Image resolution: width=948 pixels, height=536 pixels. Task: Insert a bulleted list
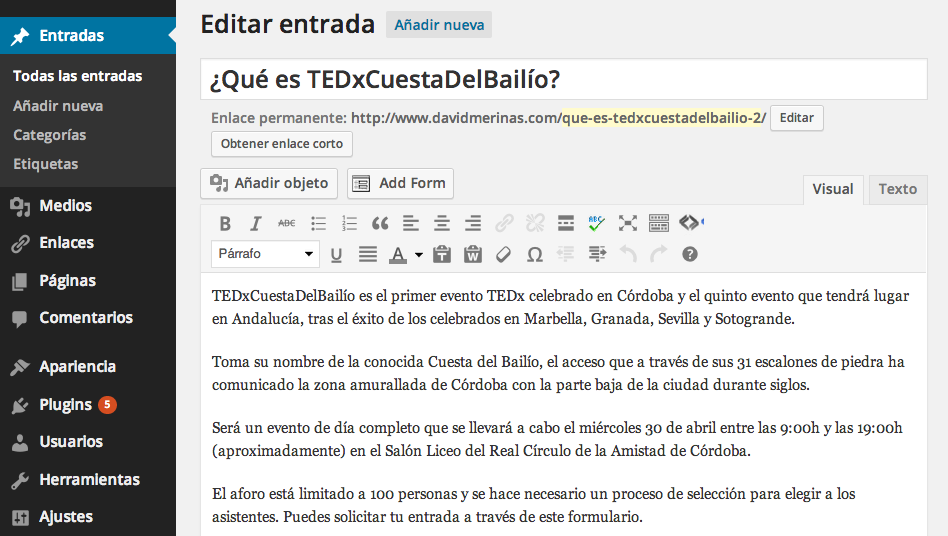pos(319,224)
